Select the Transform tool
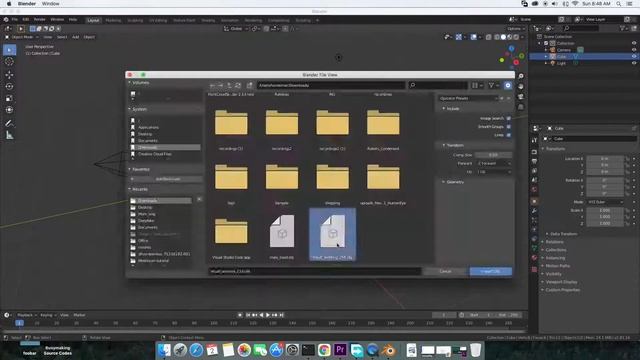 pos(9,110)
